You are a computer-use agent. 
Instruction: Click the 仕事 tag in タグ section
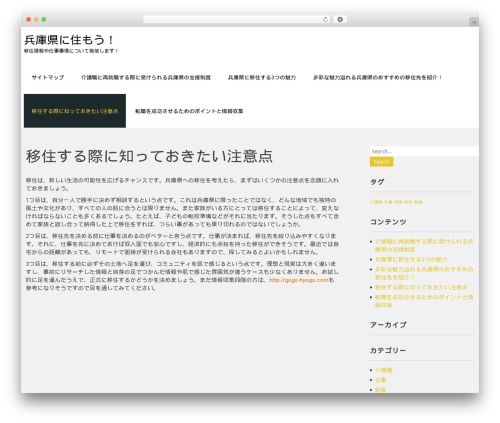[x=388, y=202]
